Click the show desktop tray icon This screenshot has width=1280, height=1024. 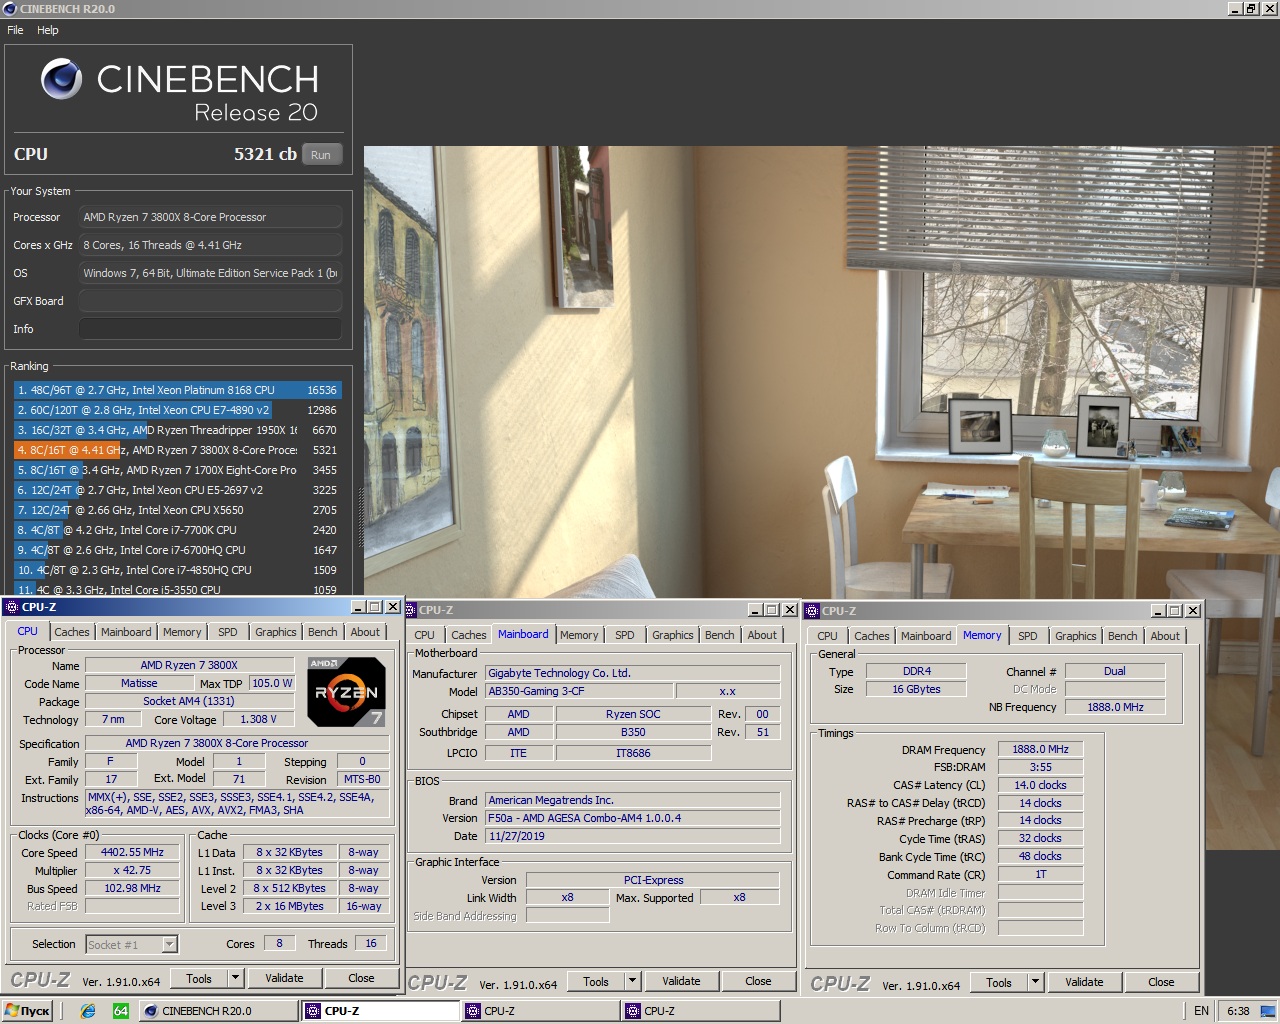pyautogui.click(x=1268, y=1011)
